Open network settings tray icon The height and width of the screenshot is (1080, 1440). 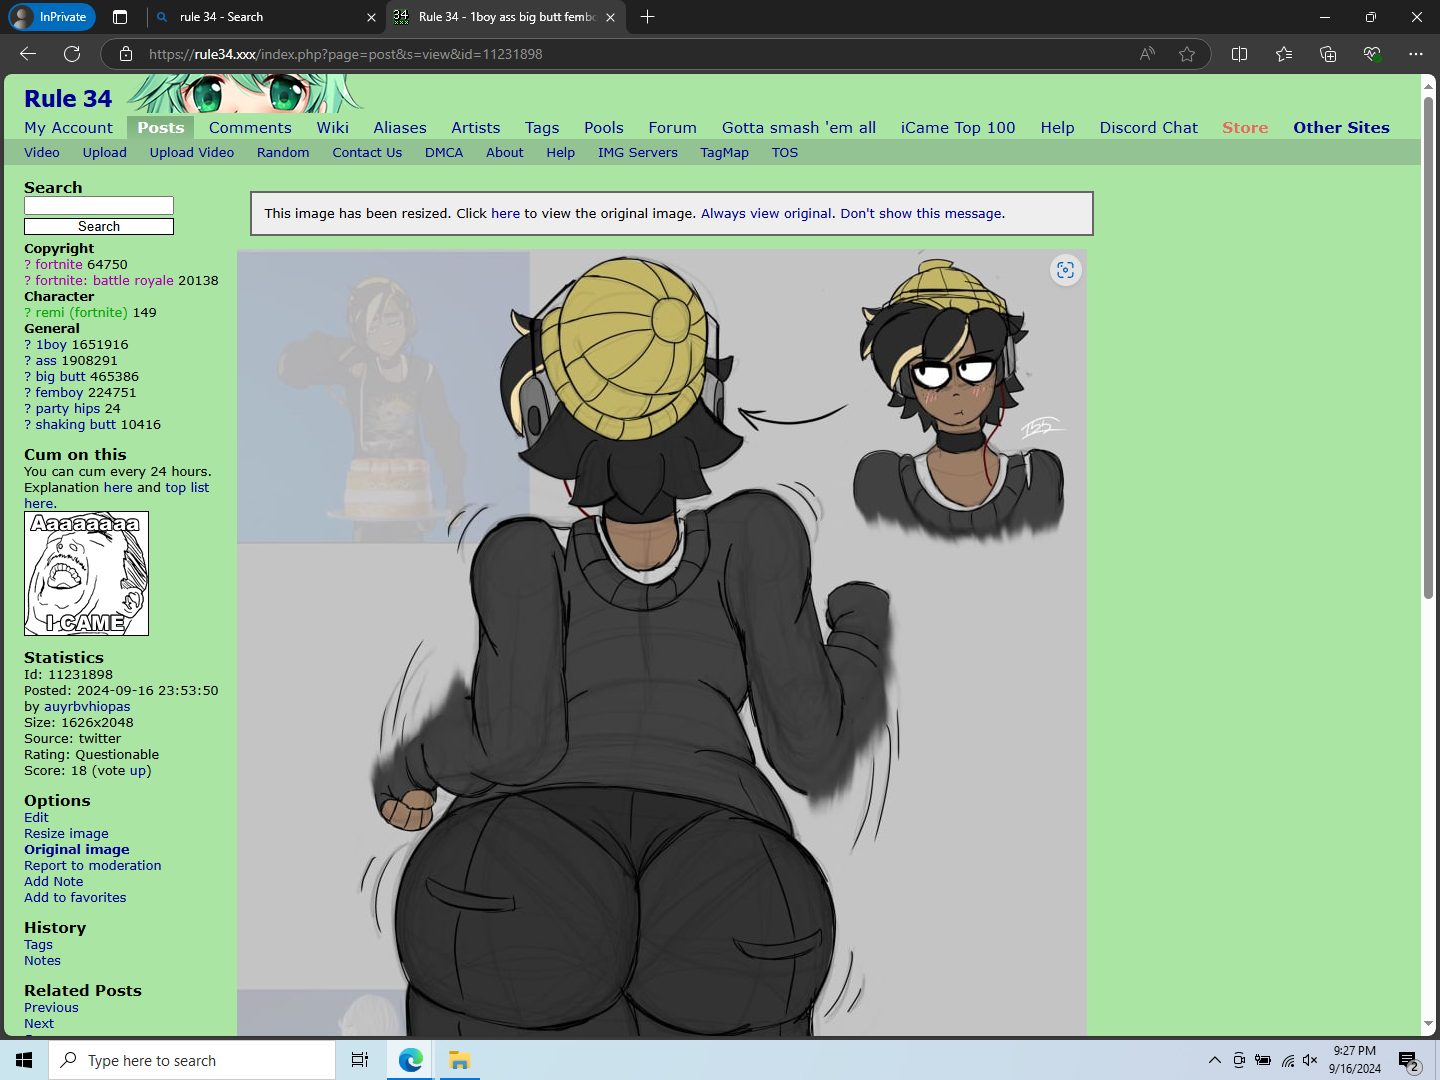coord(1288,1060)
